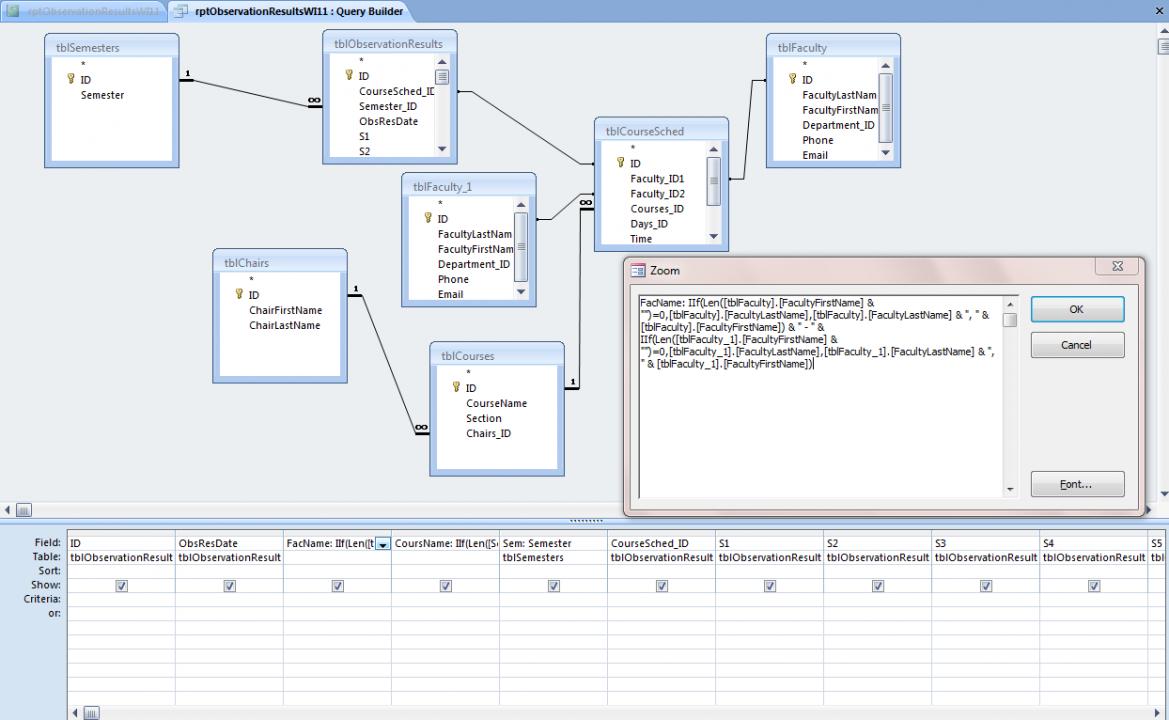This screenshot has height=720, width=1169.
Task: Toggle Show checkbox for S4 column
Action: [x=1094, y=586]
